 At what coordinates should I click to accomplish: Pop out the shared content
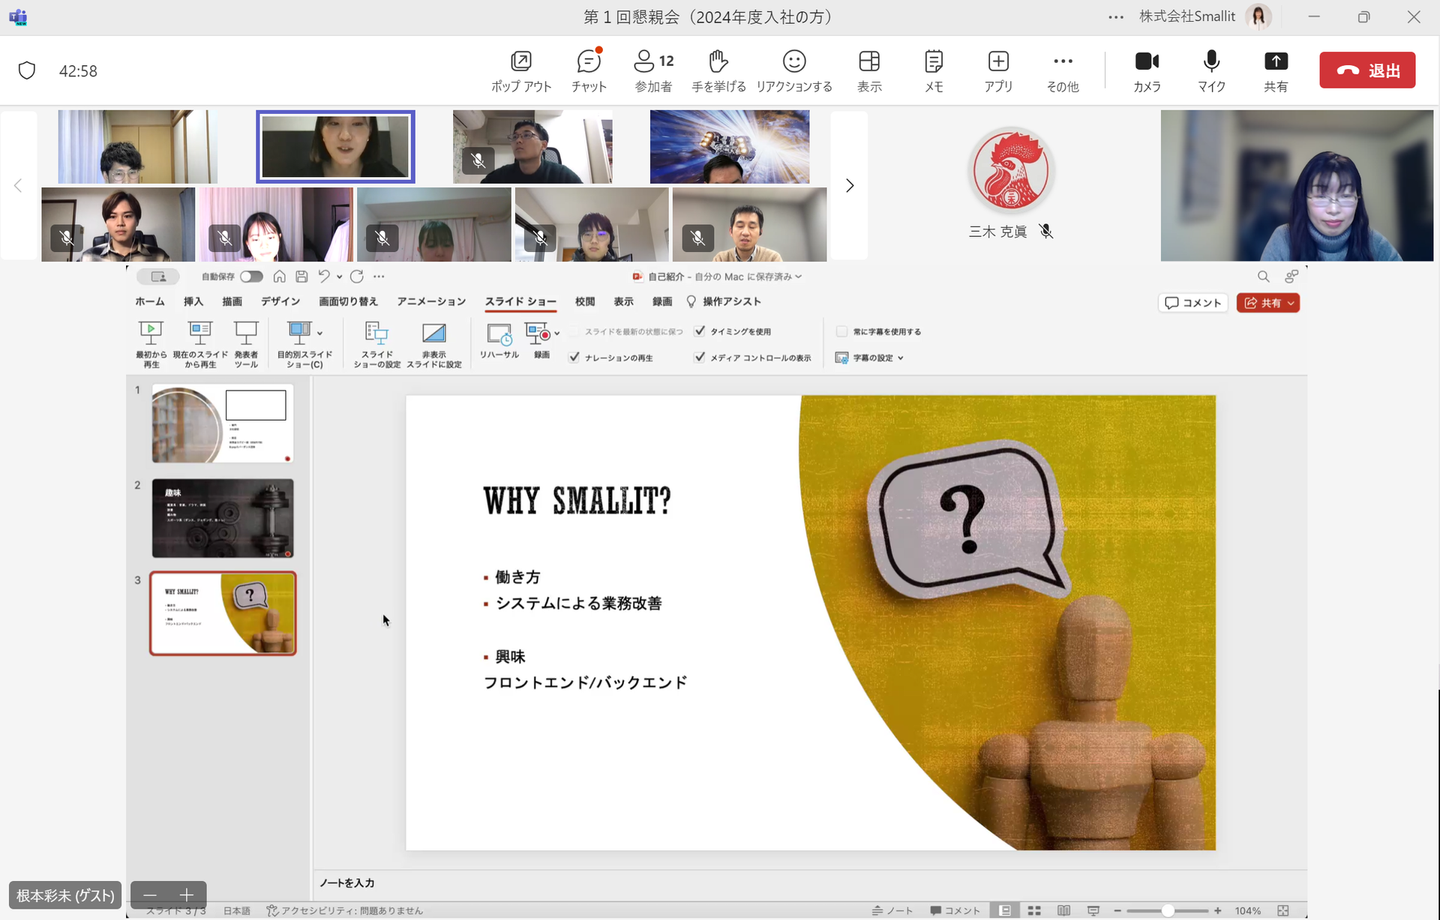[x=521, y=71]
